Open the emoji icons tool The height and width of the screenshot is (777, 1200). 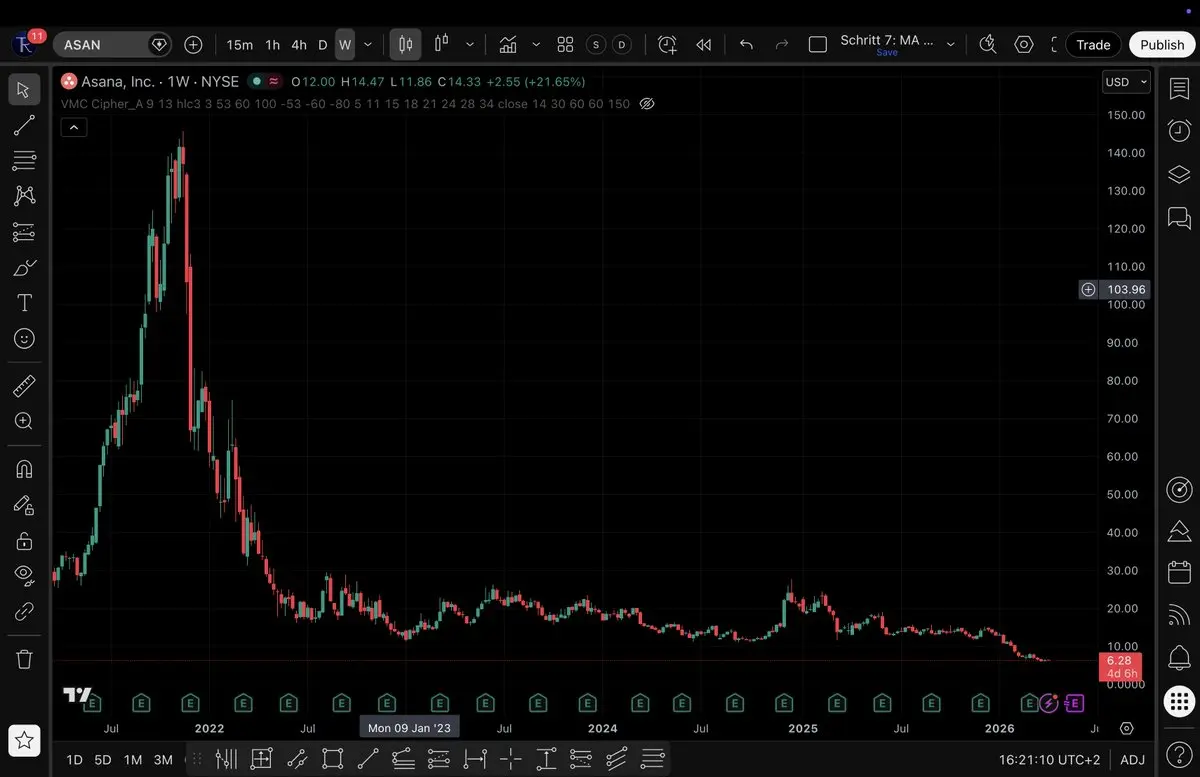click(x=24, y=339)
